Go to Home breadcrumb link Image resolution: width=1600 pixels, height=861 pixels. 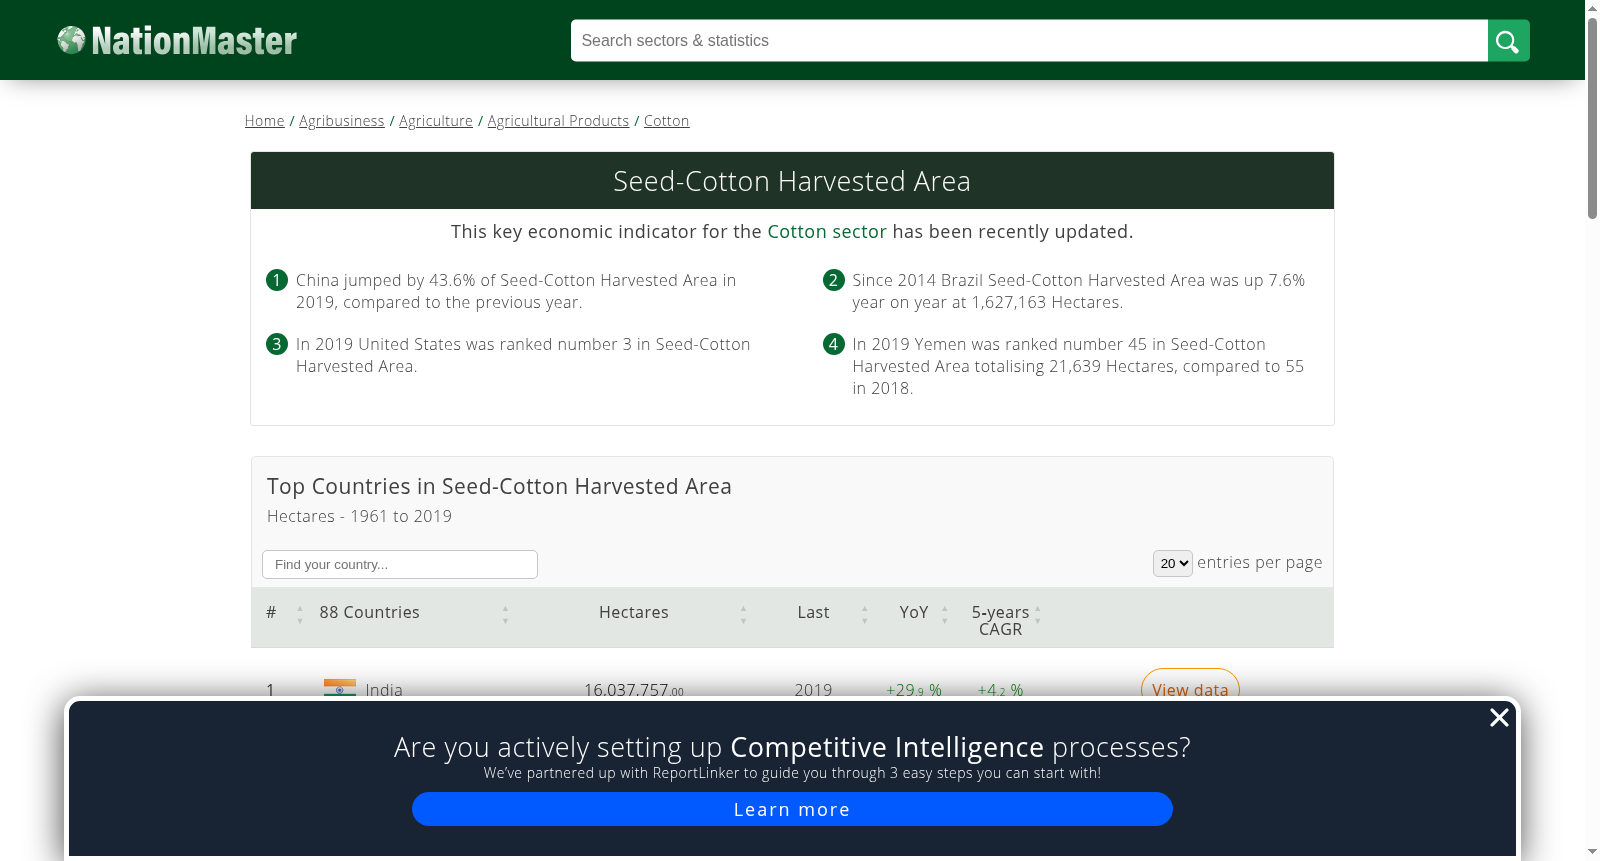264,121
